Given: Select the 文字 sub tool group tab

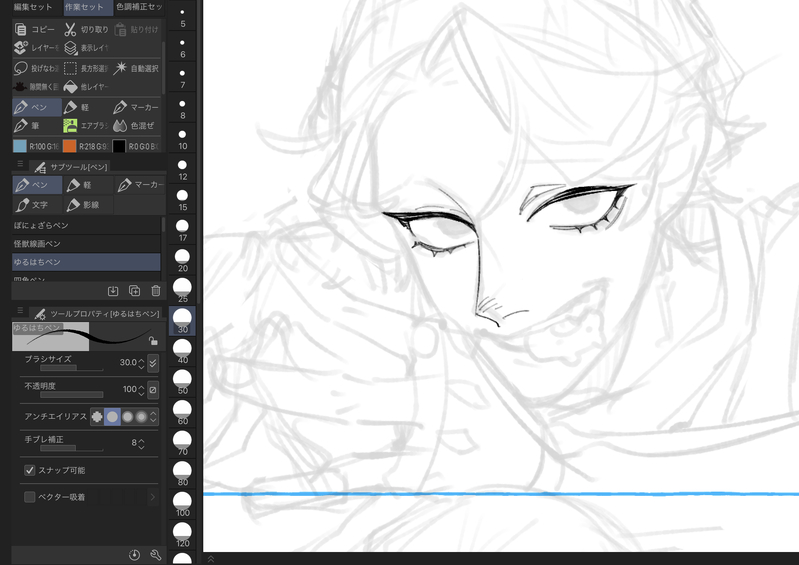Looking at the screenshot, I should pos(37,205).
